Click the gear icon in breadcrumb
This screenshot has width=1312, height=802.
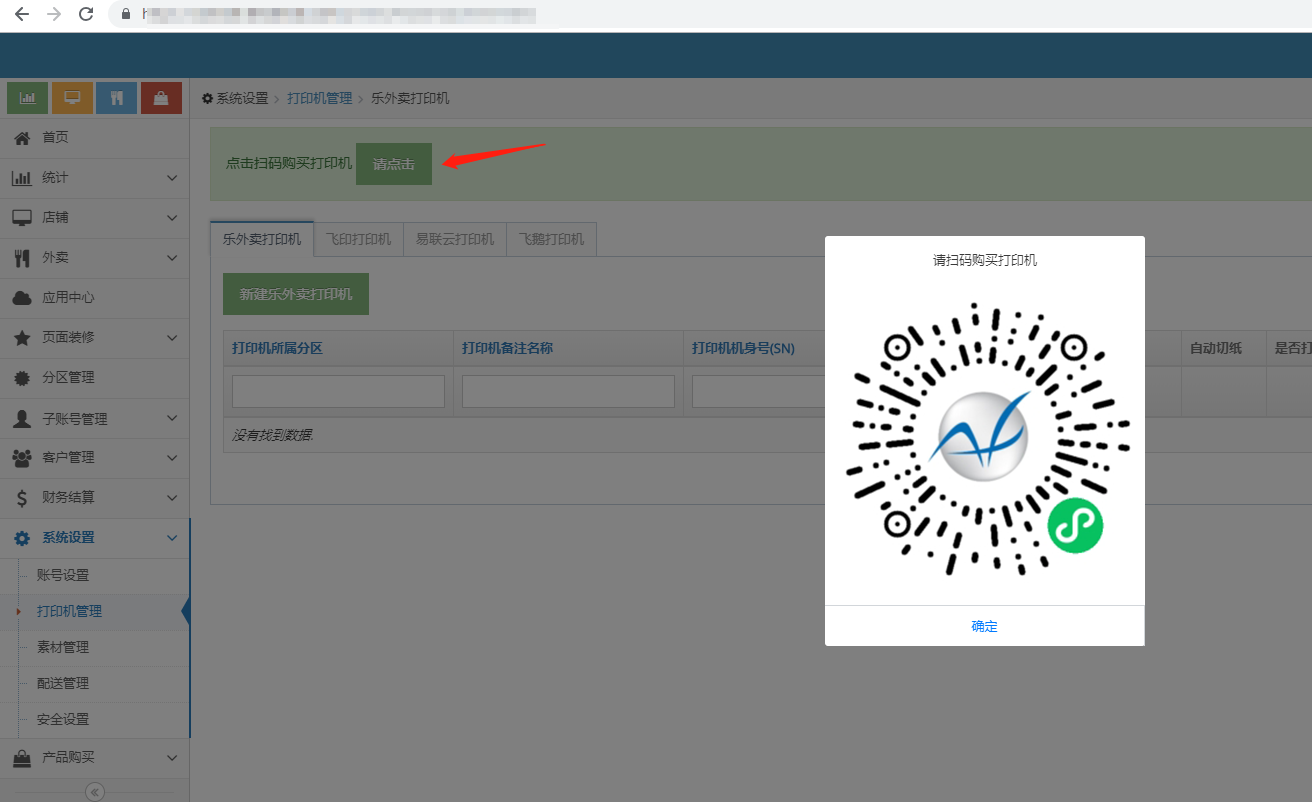pos(207,98)
